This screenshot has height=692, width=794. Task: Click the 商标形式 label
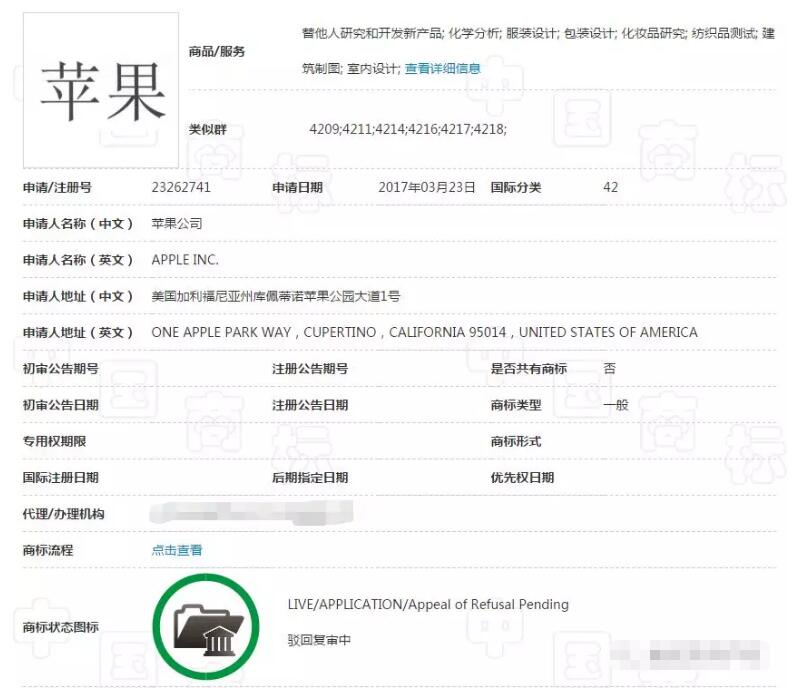pos(515,441)
